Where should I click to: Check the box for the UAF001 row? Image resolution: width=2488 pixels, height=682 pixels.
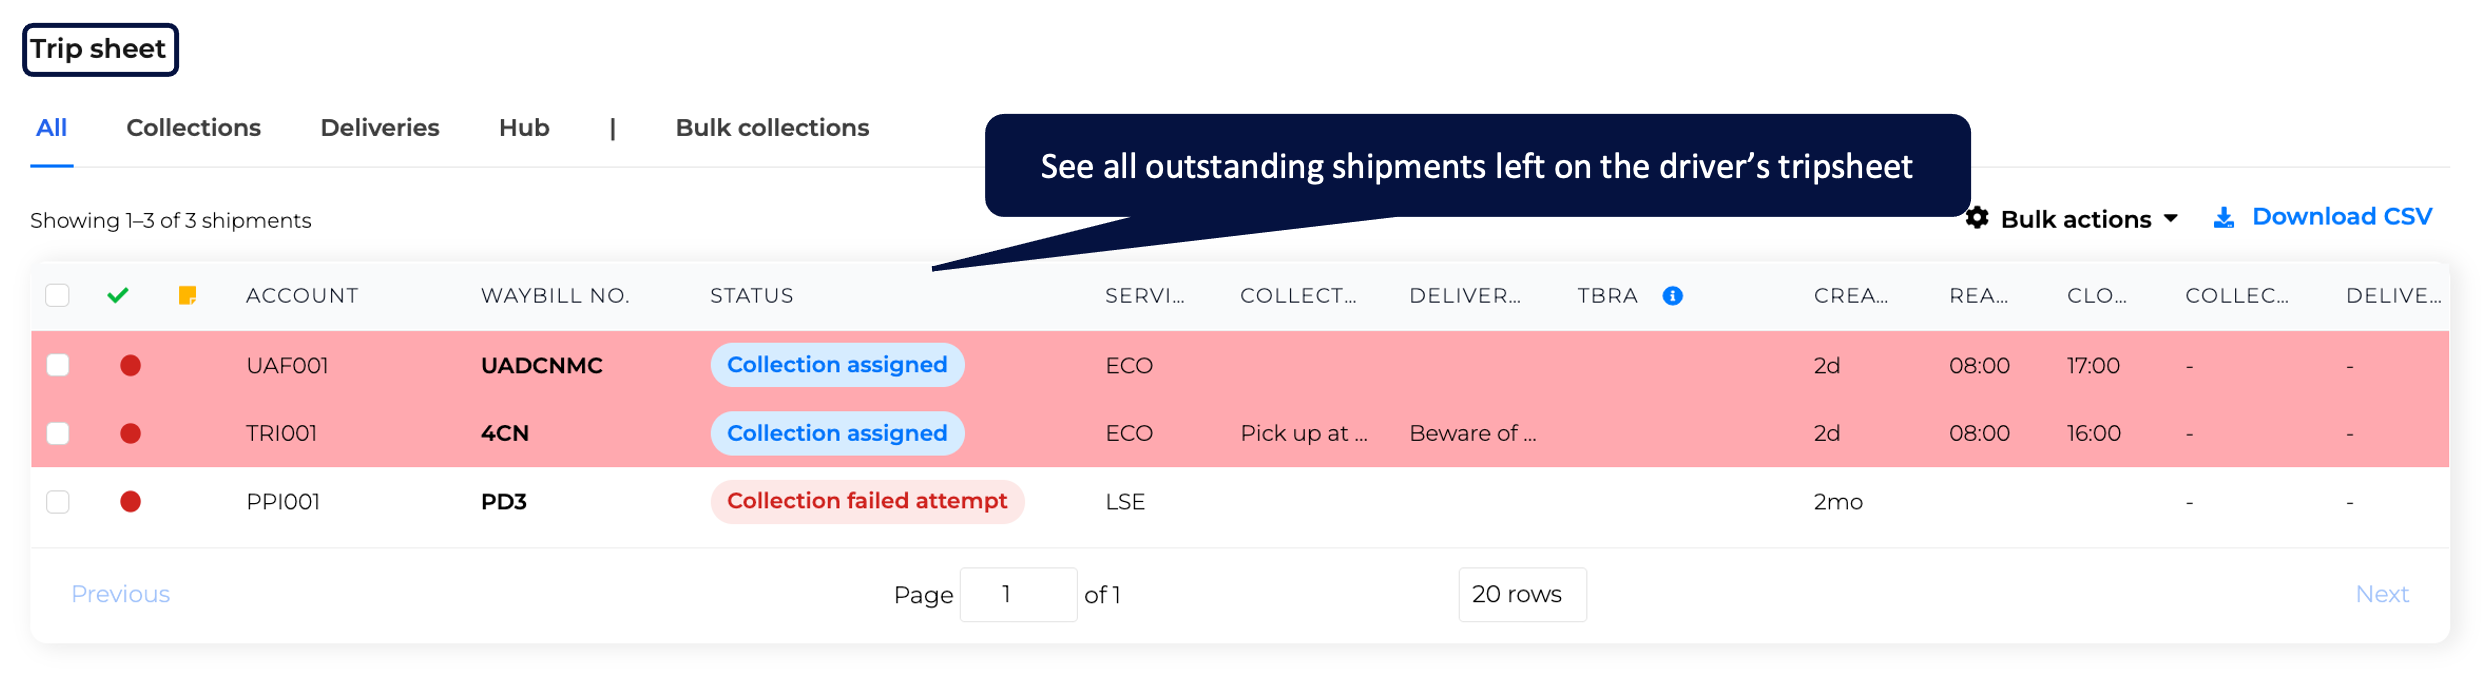tap(58, 365)
